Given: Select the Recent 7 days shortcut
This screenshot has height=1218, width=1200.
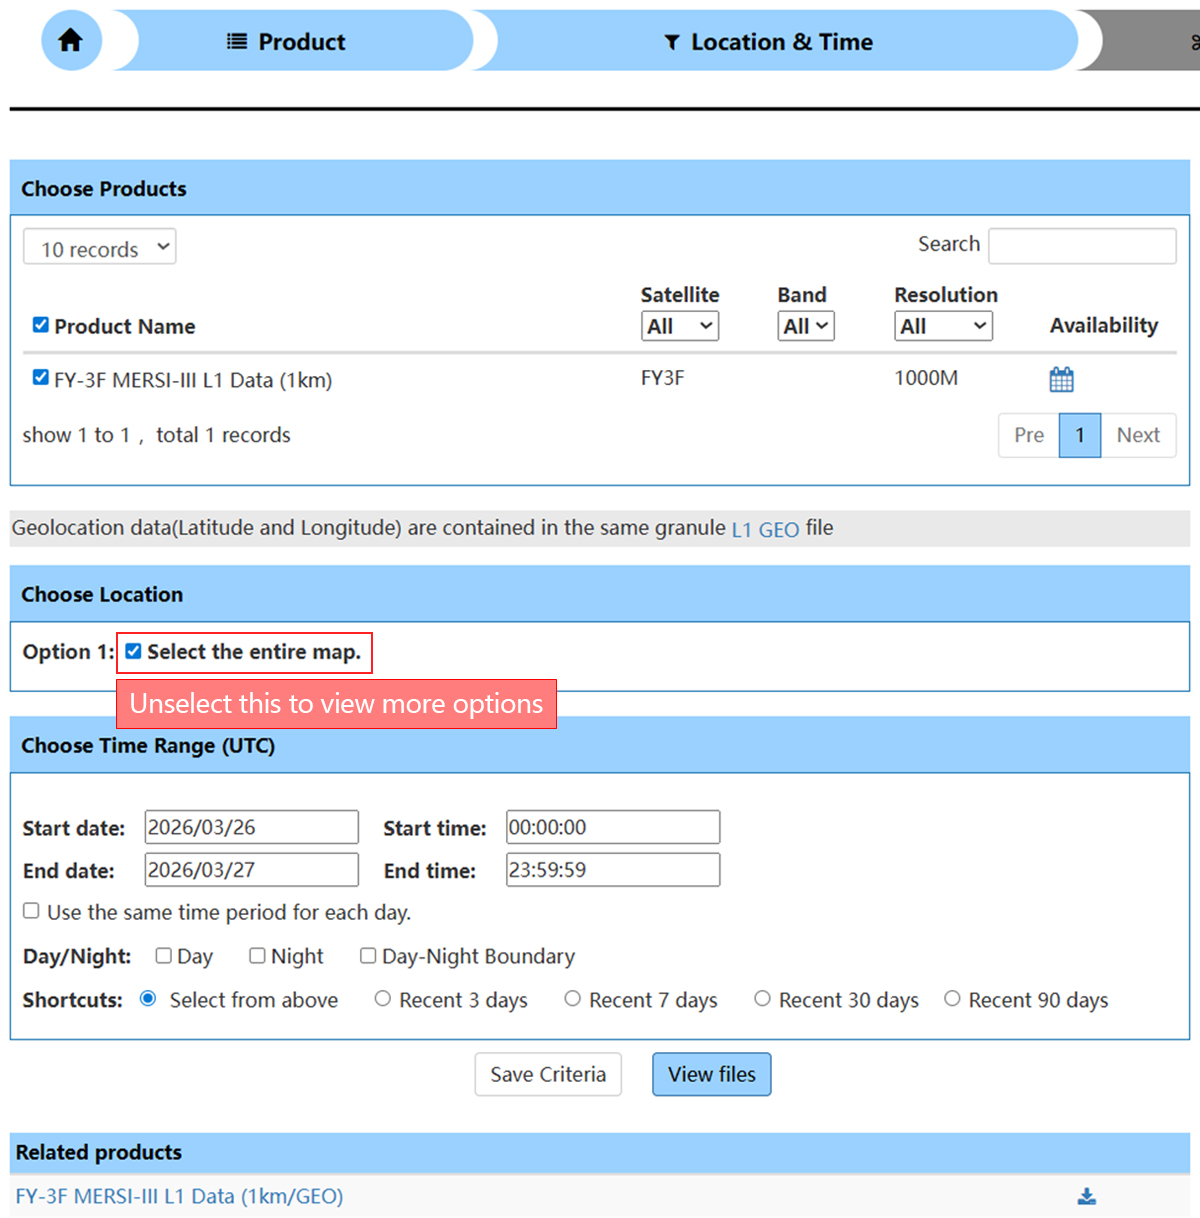Looking at the screenshot, I should click(572, 998).
